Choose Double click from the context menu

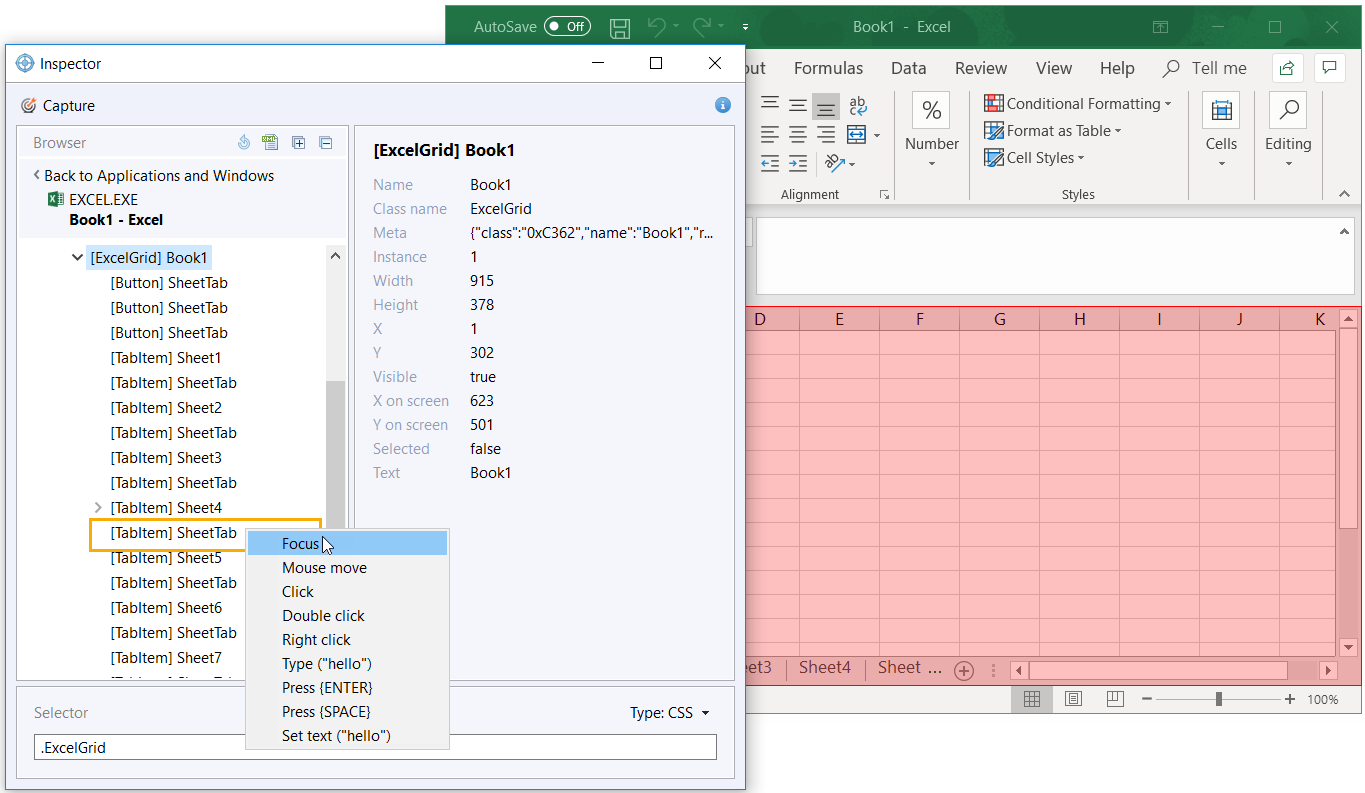coord(347,616)
